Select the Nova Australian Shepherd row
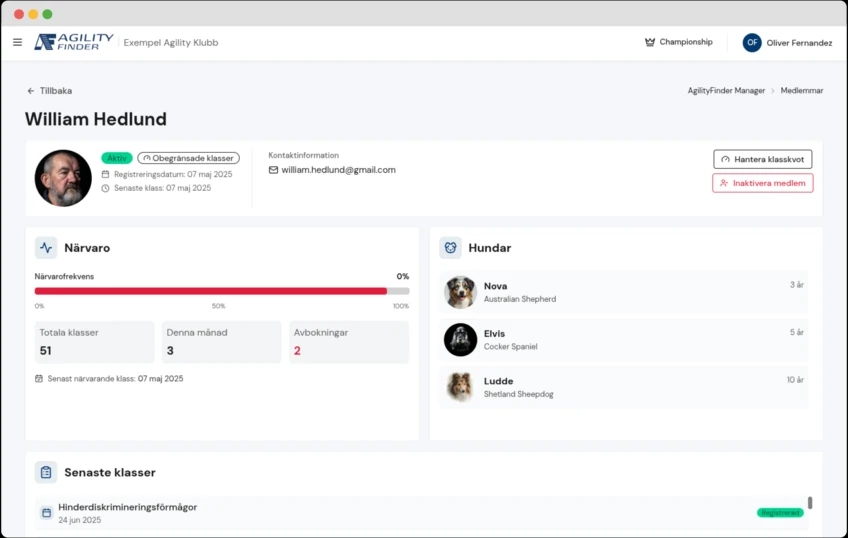The width and height of the screenshot is (848, 538). click(x=624, y=292)
